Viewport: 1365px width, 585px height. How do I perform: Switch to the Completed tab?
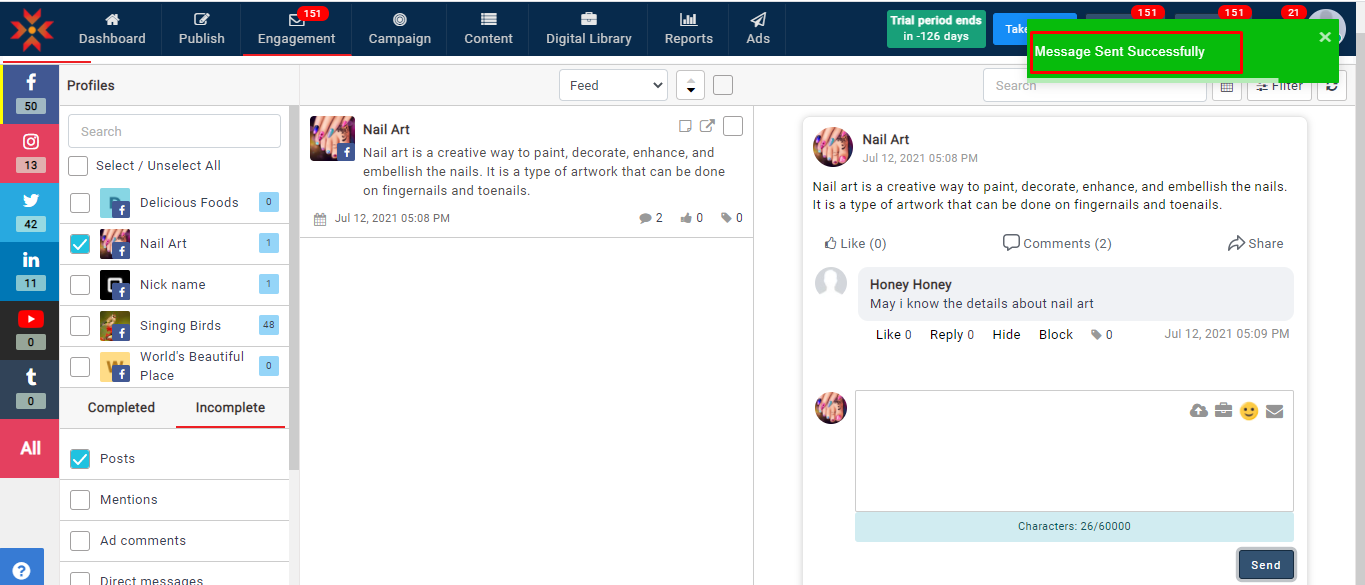click(x=121, y=408)
